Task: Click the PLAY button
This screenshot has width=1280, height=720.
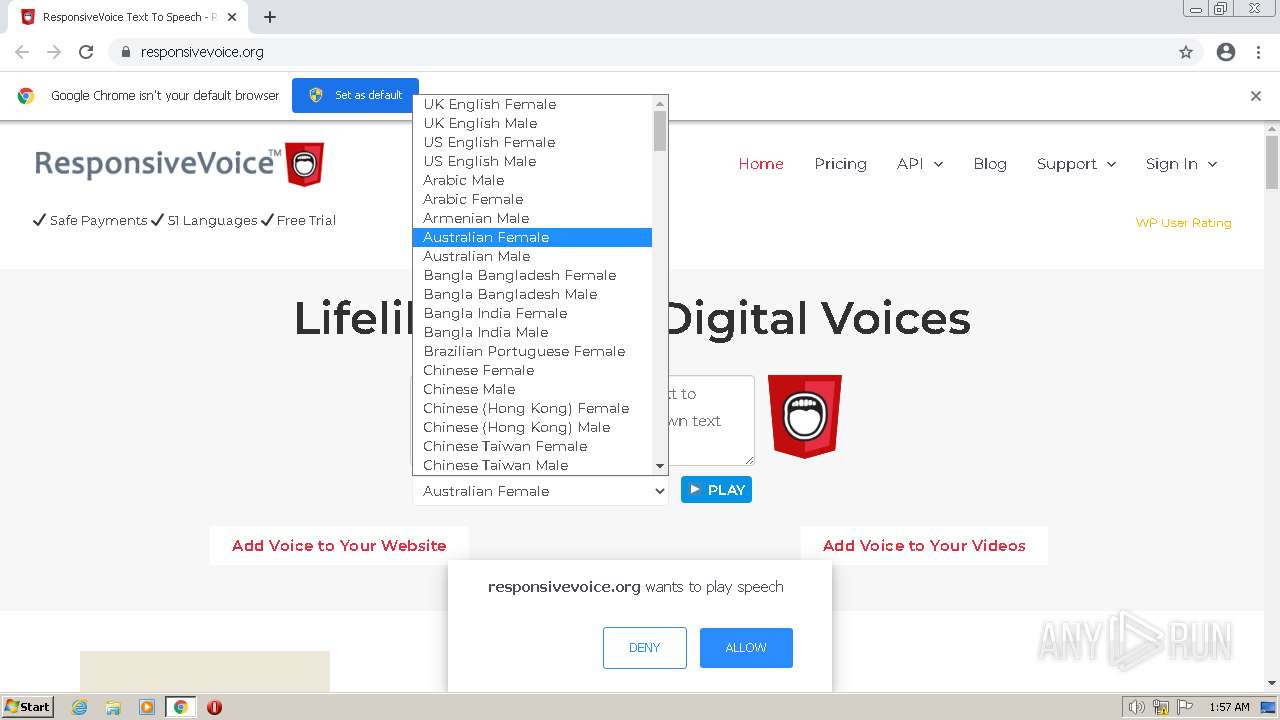Action: [x=716, y=490]
